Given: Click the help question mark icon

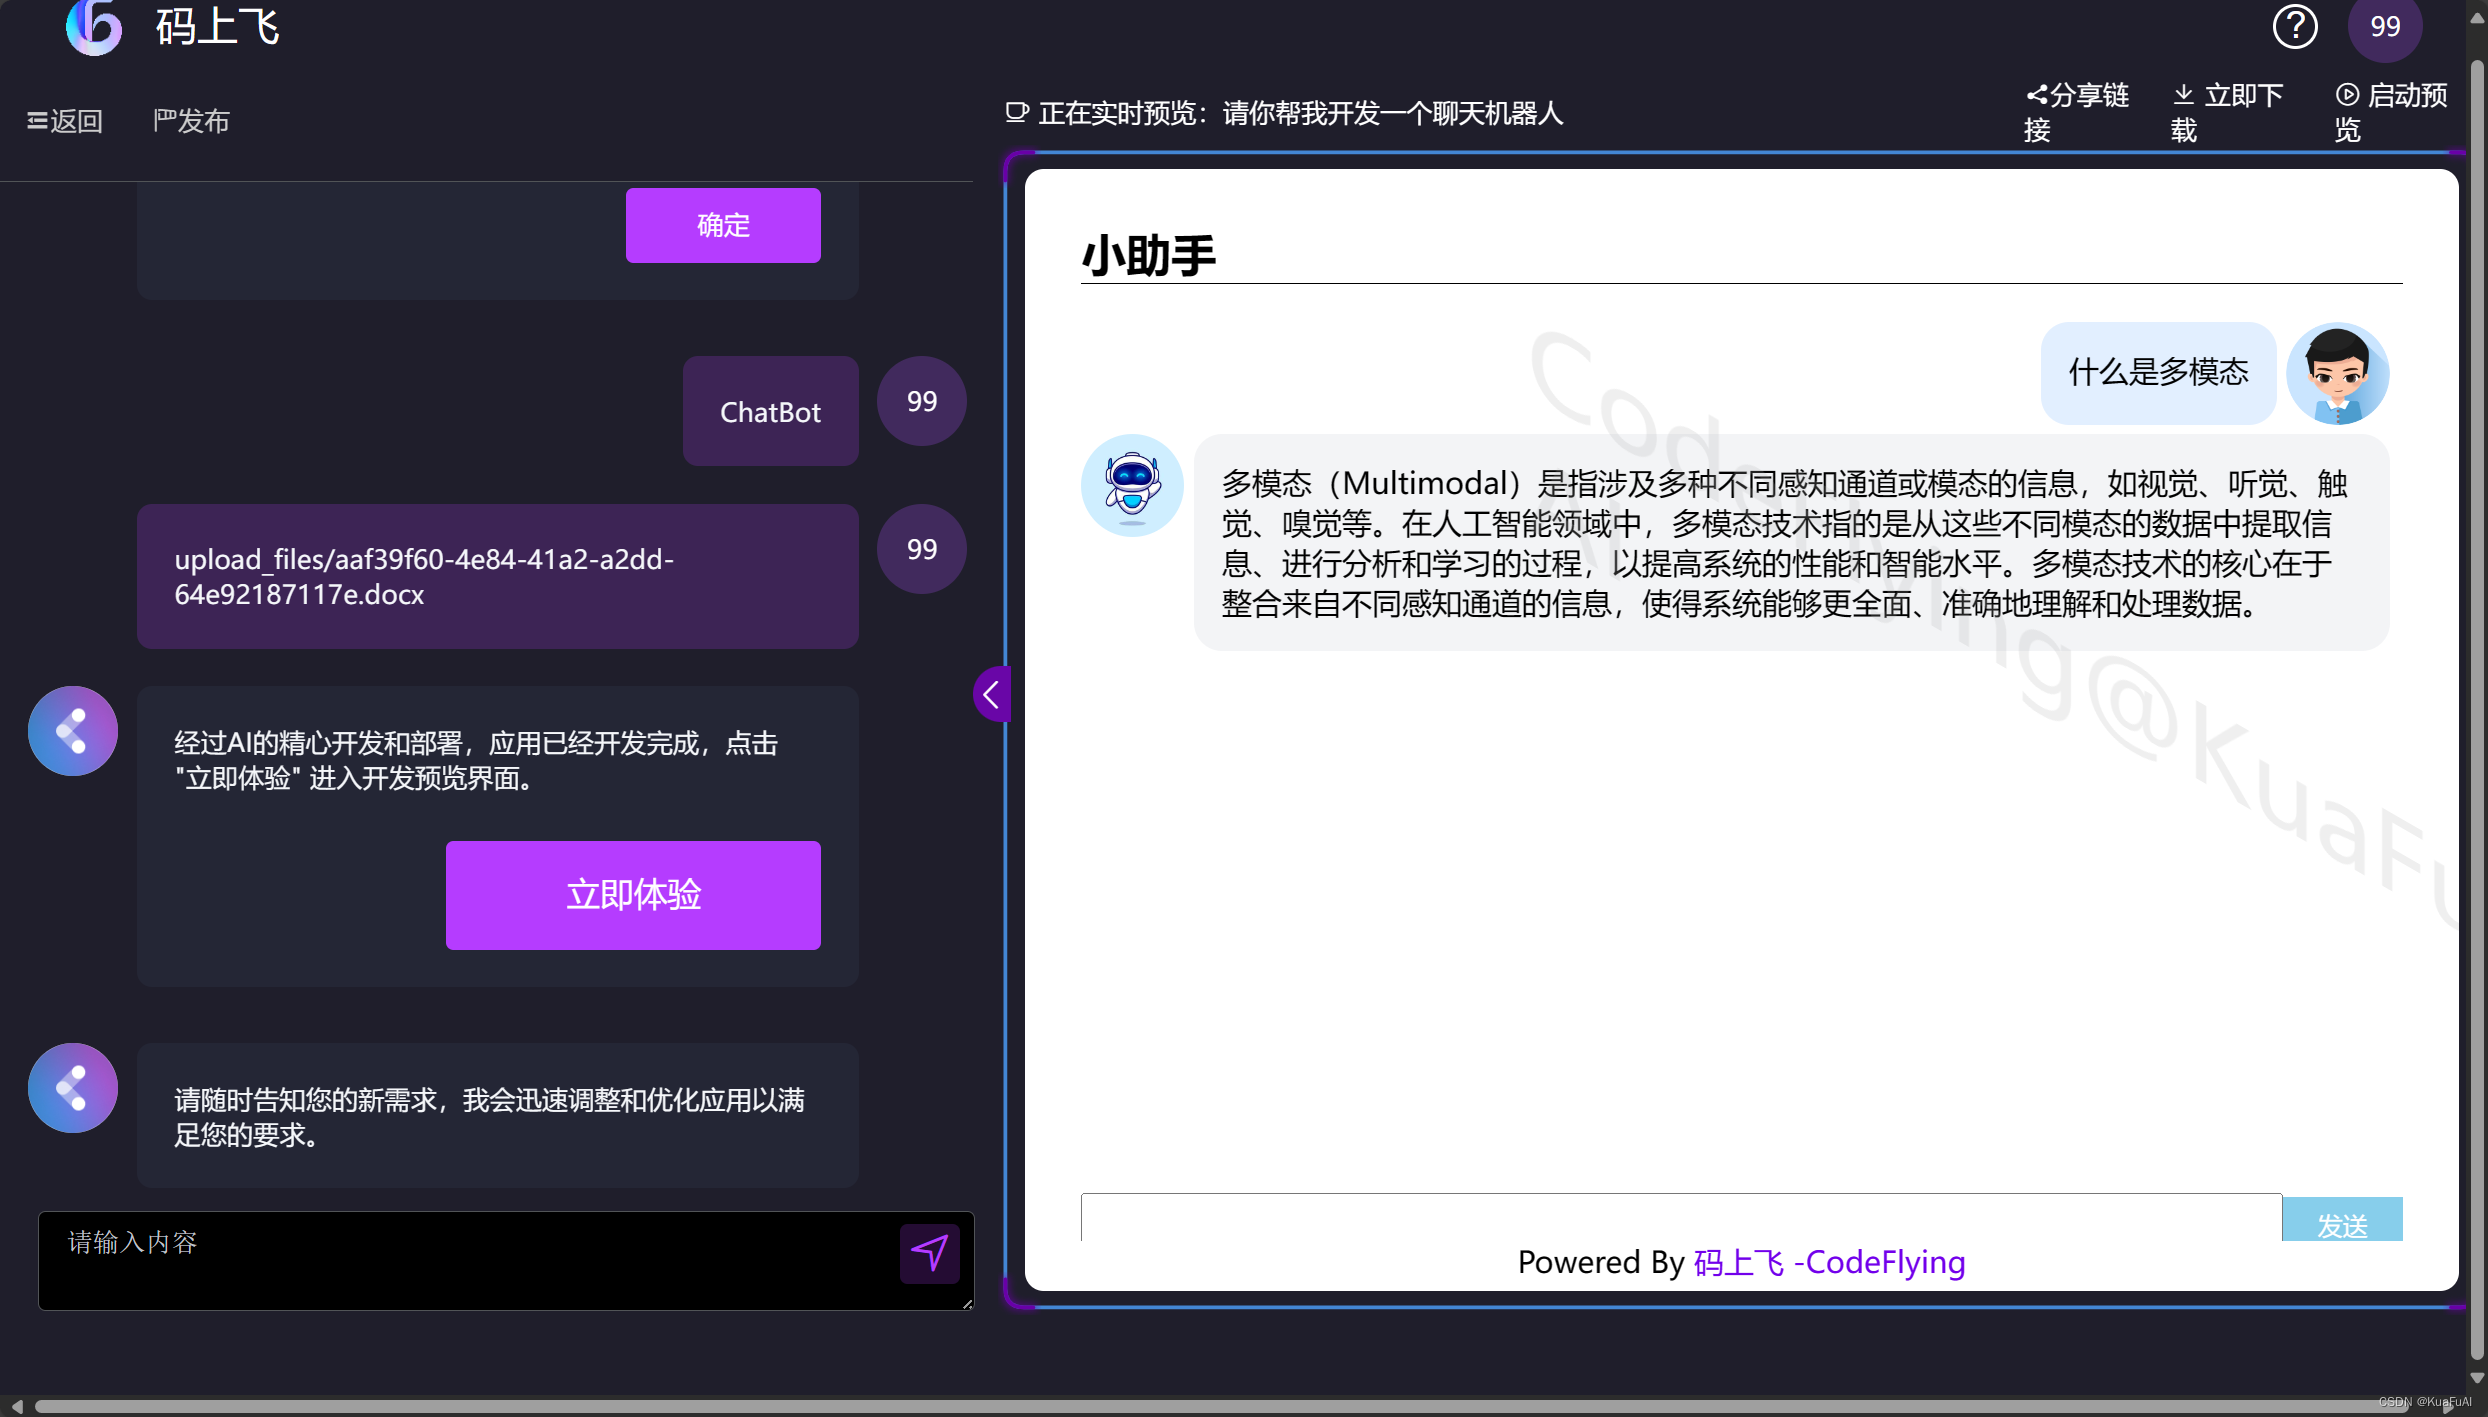Looking at the screenshot, I should (2294, 27).
